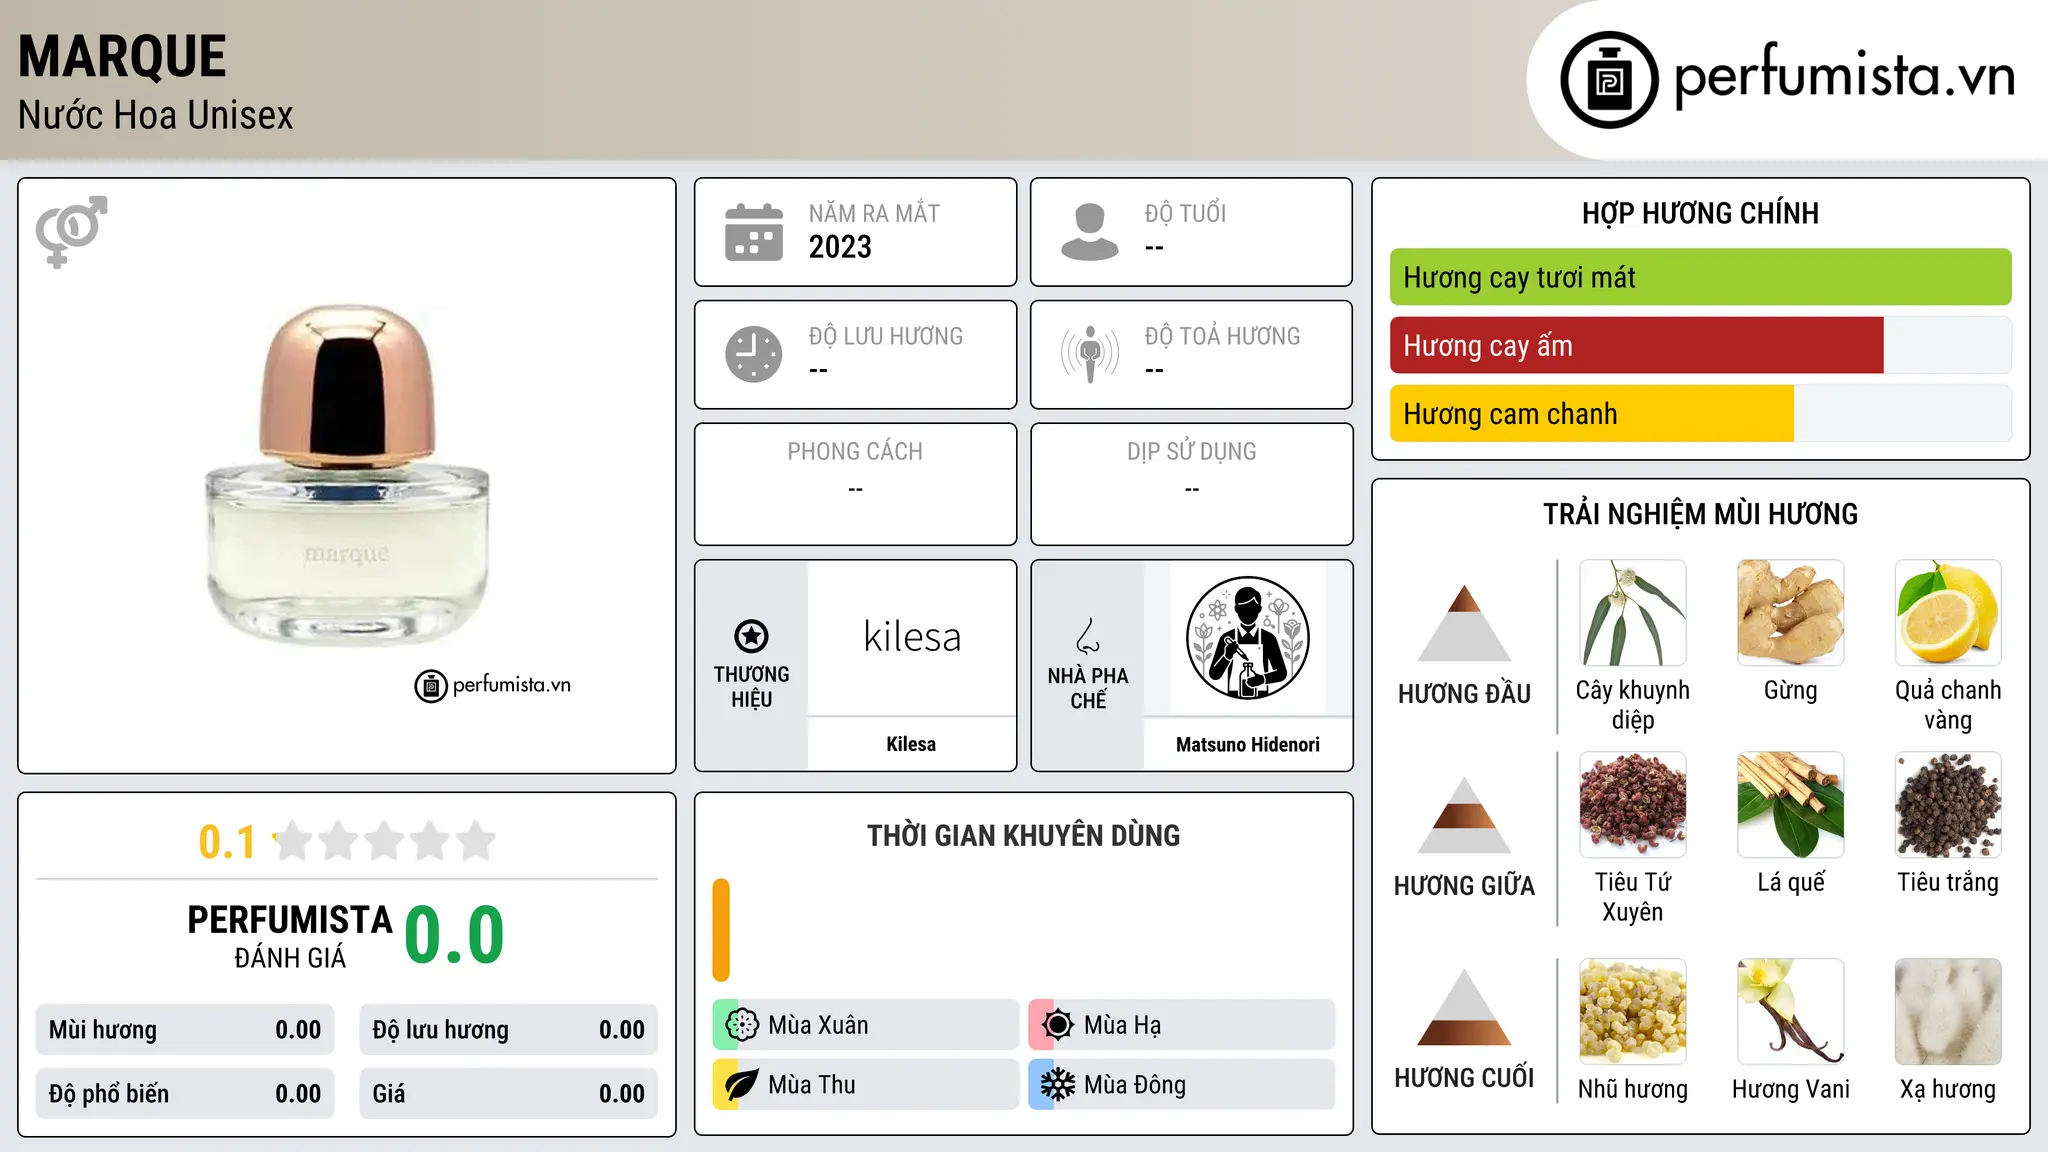Image resolution: width=2048 pixels, height=1152 pixels.
Task: Click the eucalyptus note image
Action: click(x=1632, y=613)
